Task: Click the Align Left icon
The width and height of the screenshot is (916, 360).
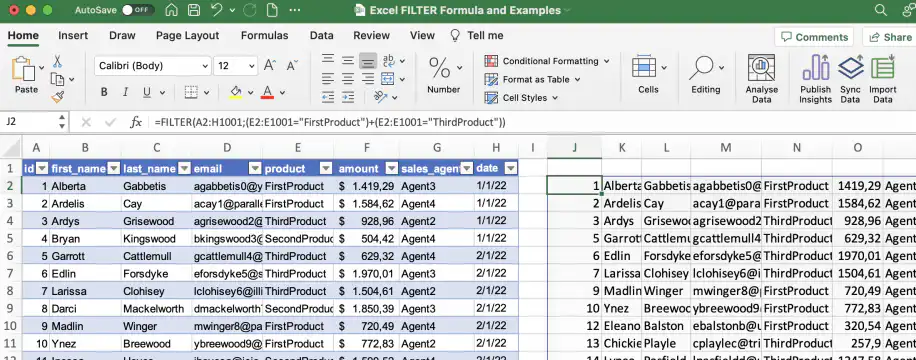Action: click(x=328, y=78)
